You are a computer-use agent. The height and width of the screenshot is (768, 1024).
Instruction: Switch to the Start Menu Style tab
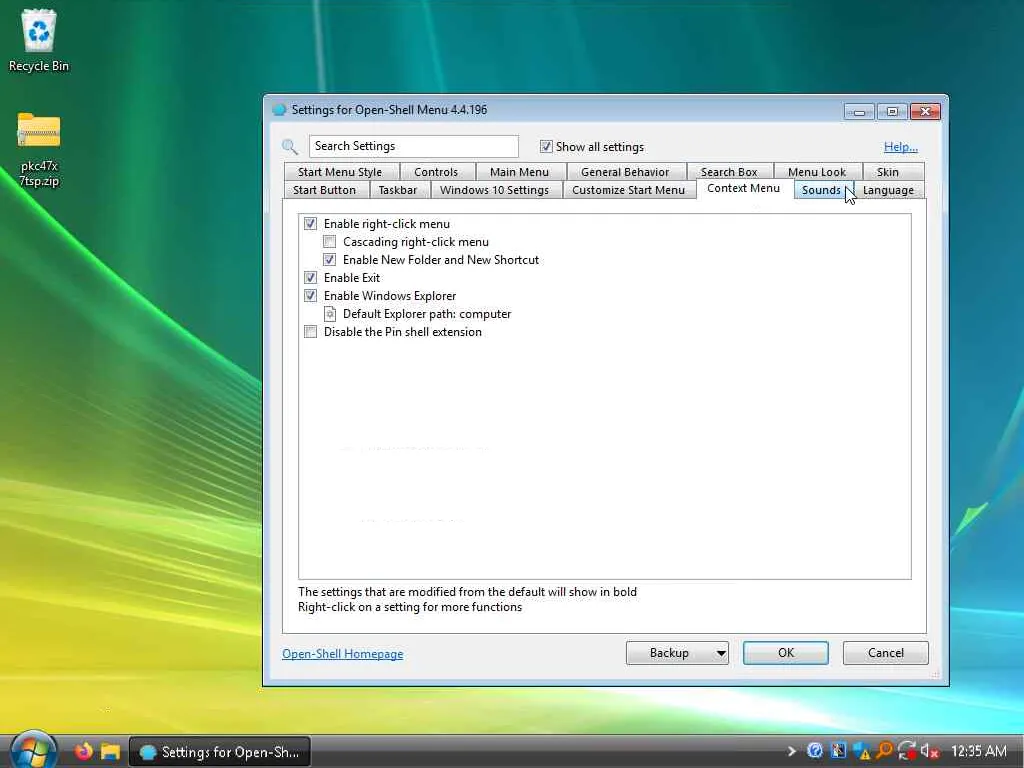point(340,172)
